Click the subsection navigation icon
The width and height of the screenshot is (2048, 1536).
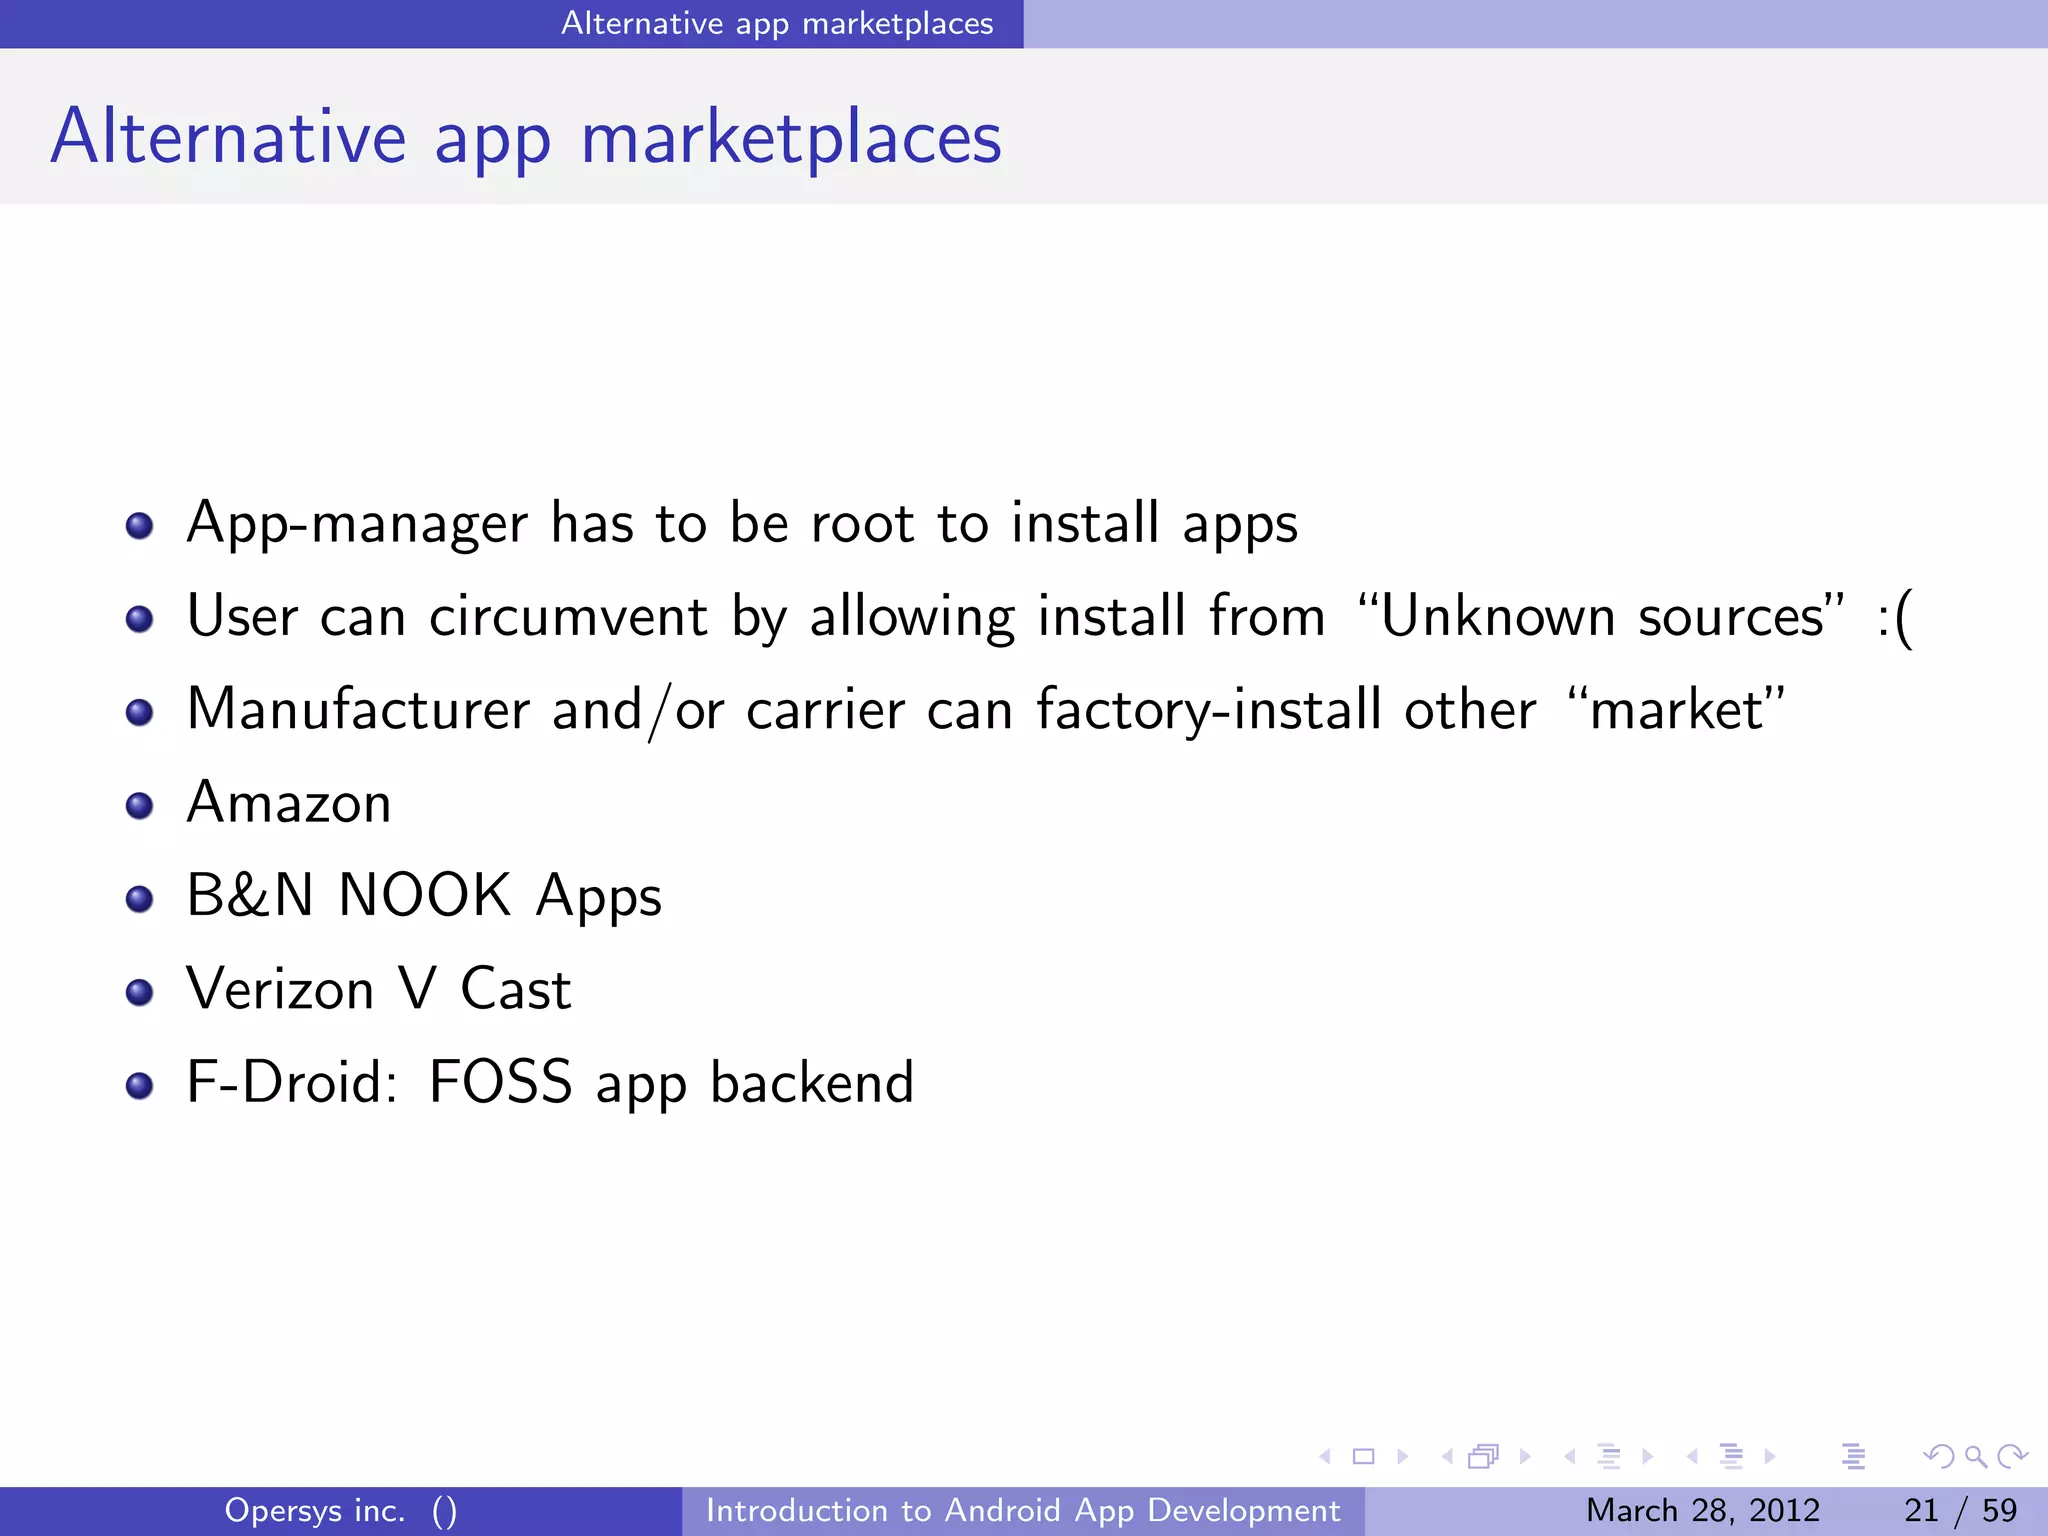coord(1608,1457)
